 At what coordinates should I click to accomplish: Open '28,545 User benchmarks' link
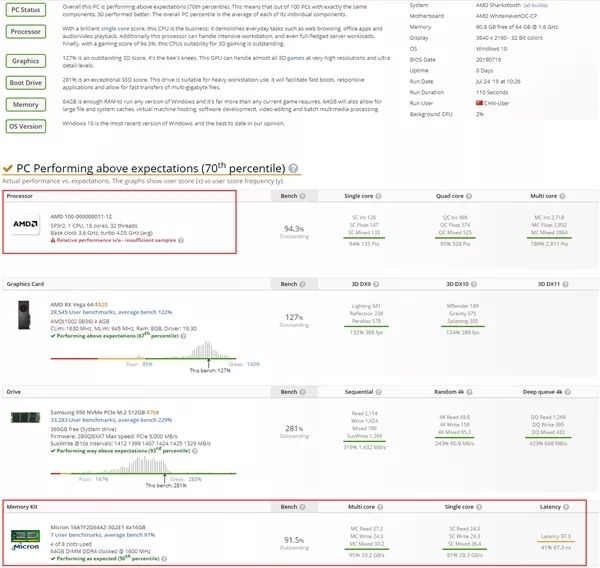111,312
